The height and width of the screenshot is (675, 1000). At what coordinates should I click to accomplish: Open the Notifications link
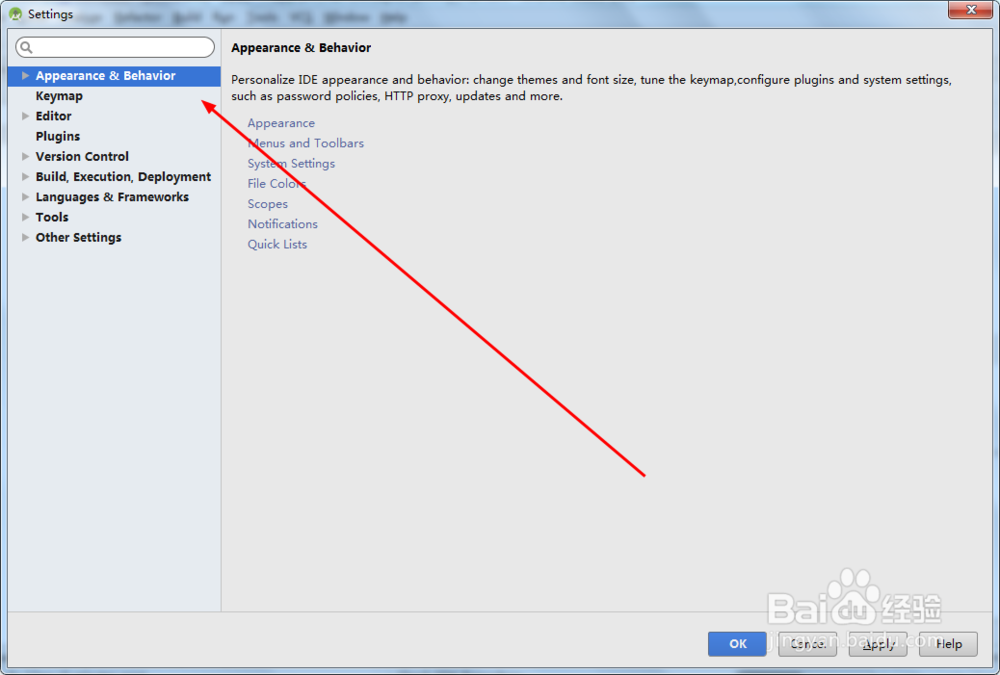[283, 224]
